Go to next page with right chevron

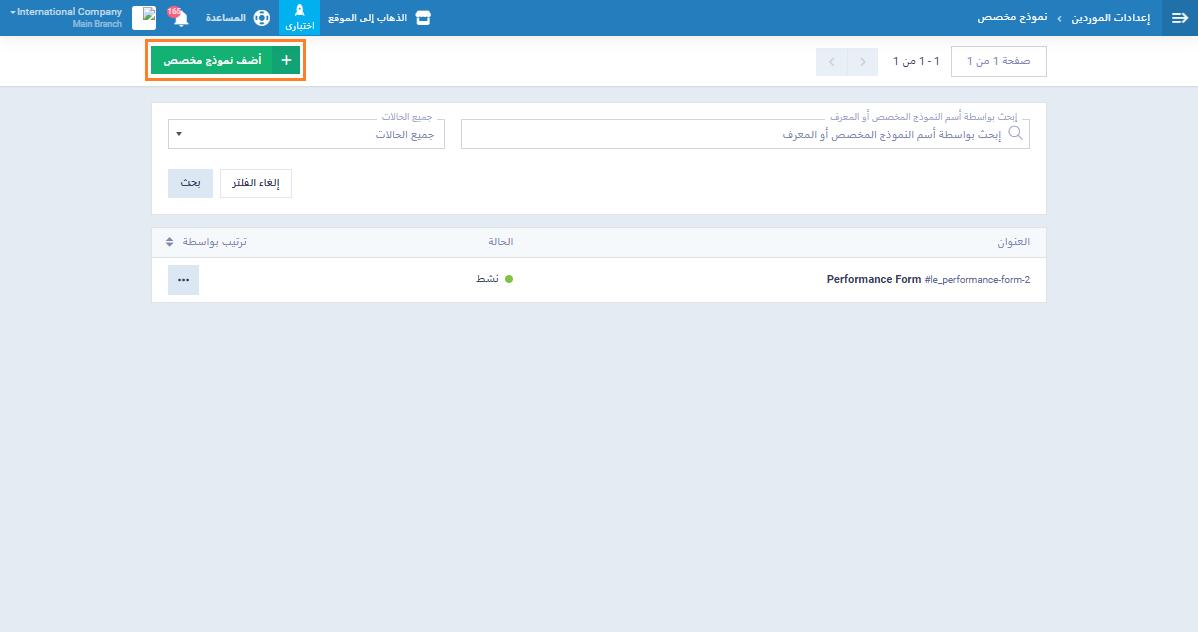point(862,62)
